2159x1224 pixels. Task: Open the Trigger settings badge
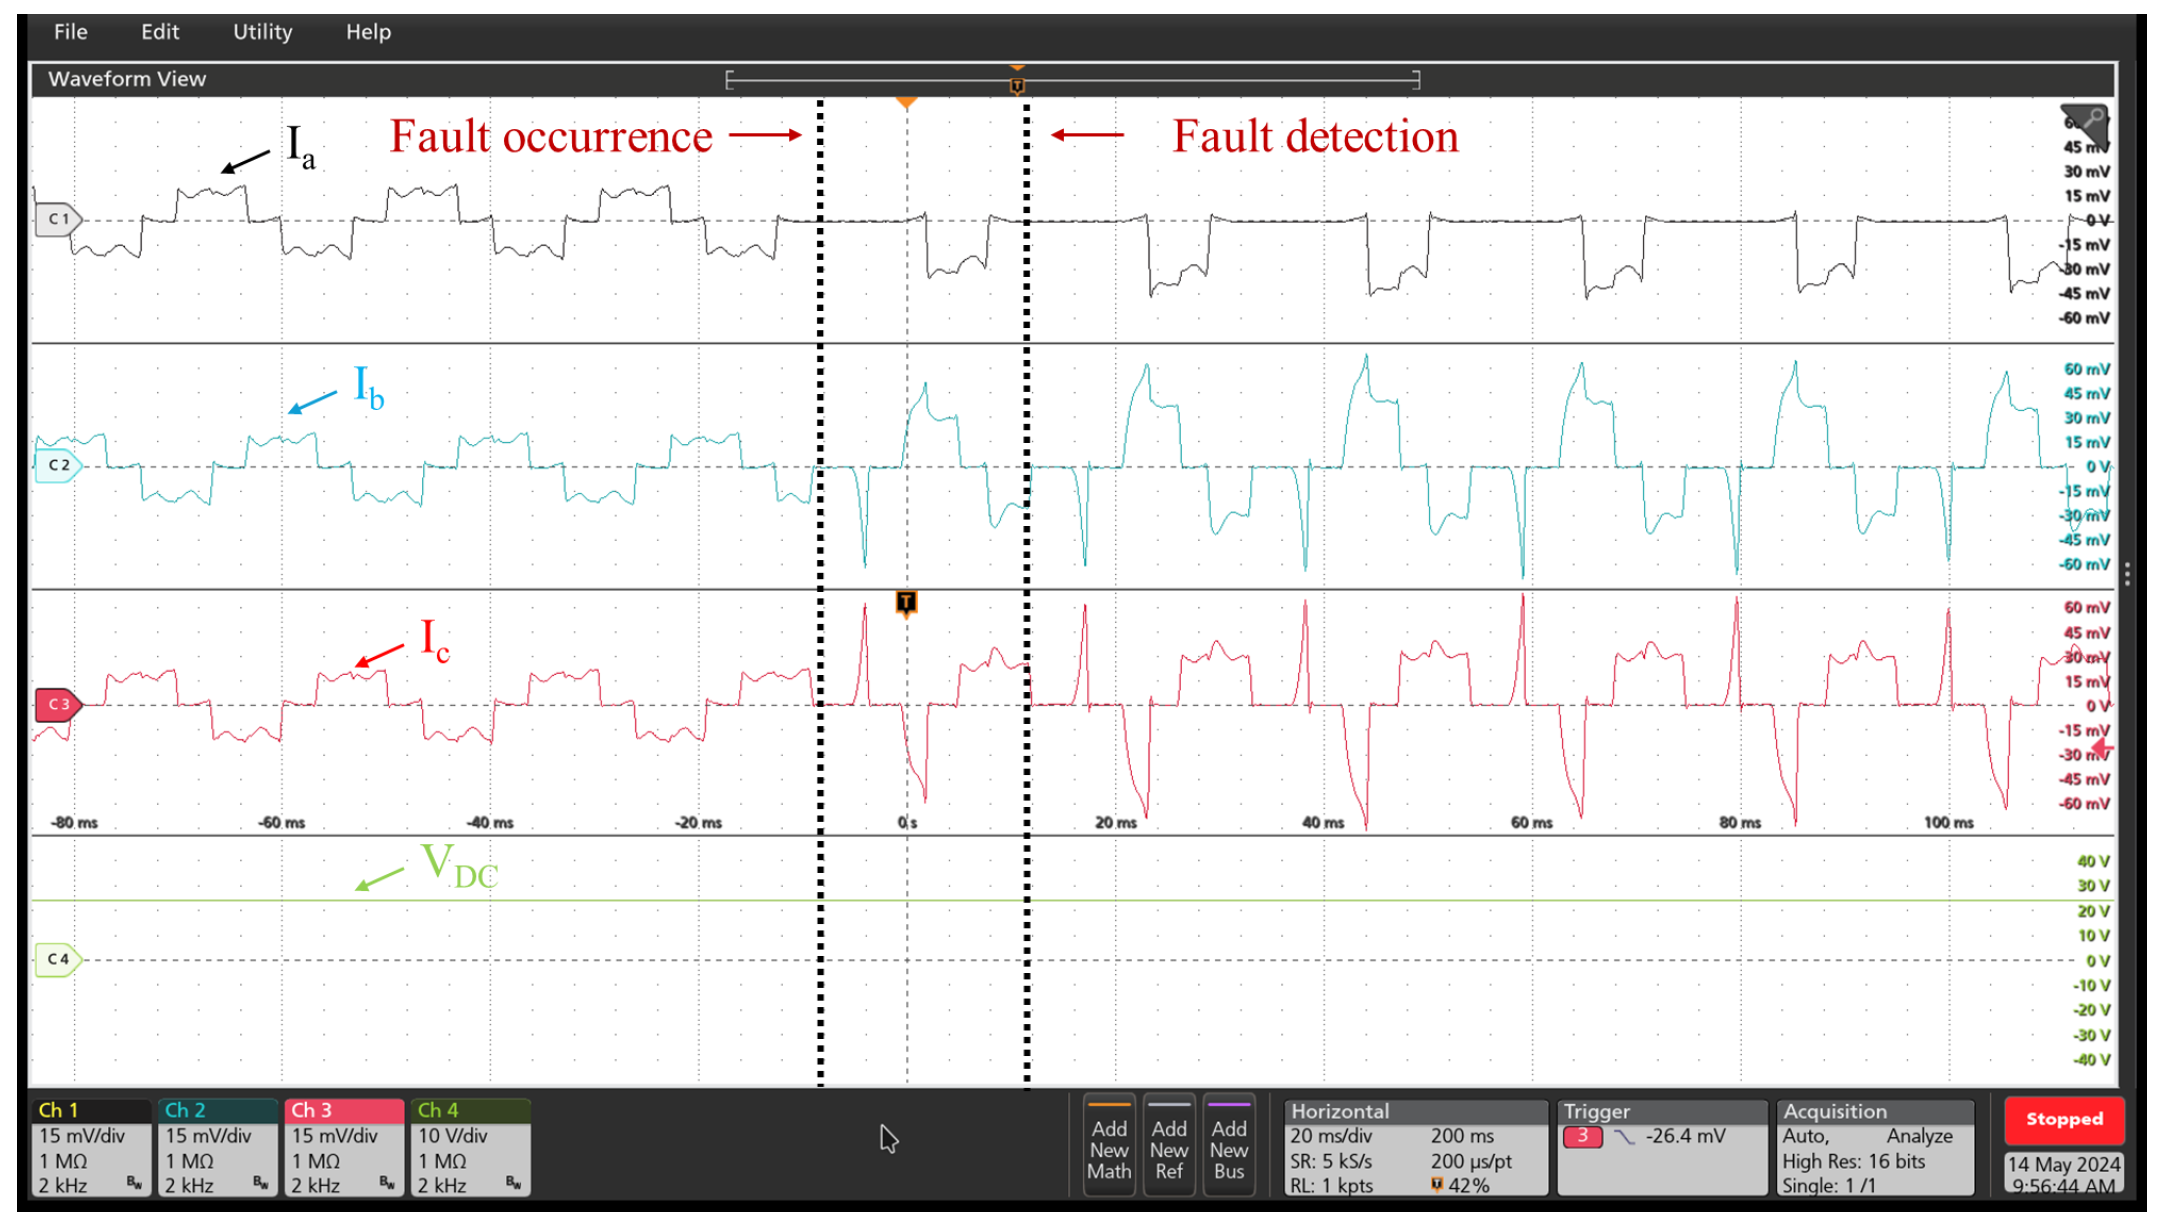pos(1661,1147)
